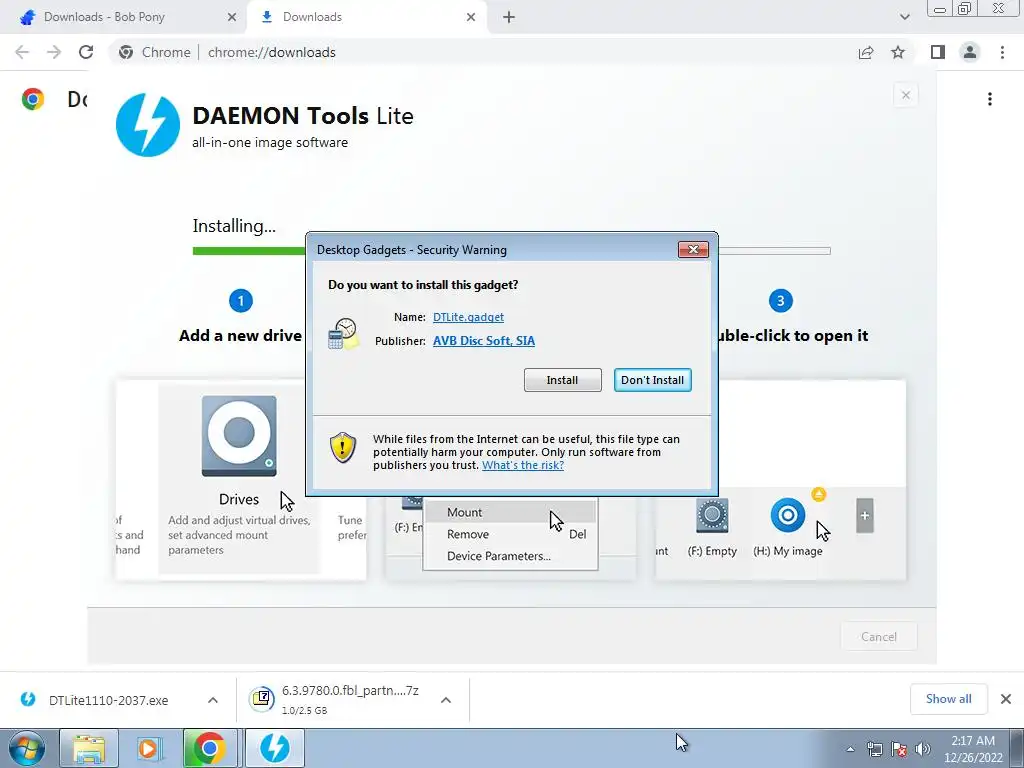Click the DAEMON Tools Lite lightning logo
The height and width of the screenshot is (768, 1024).
click(x=148, y=125)
